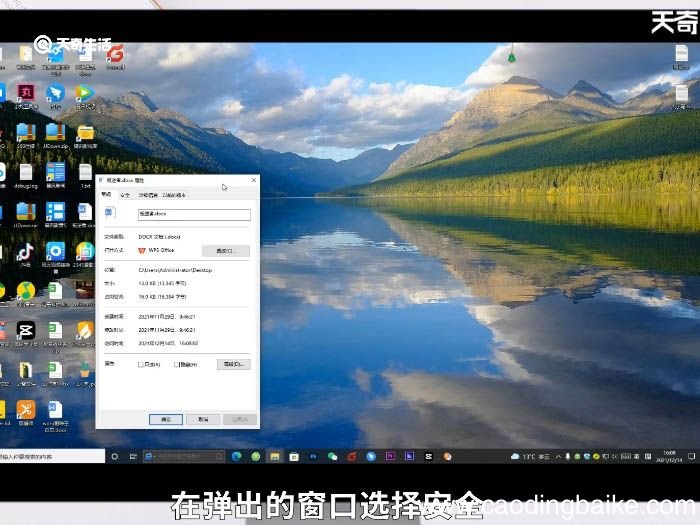Screen dimensions: 700x525
Task: Select the 常规 (General) tab
Action: point(107,195)
